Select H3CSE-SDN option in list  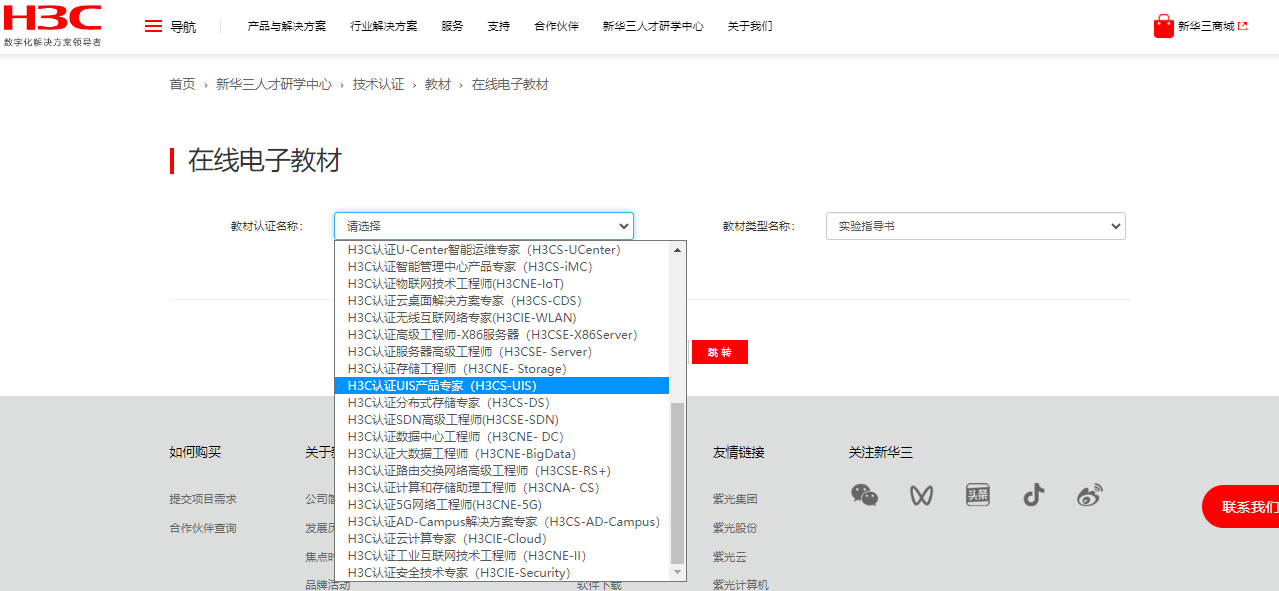[502, 420]
